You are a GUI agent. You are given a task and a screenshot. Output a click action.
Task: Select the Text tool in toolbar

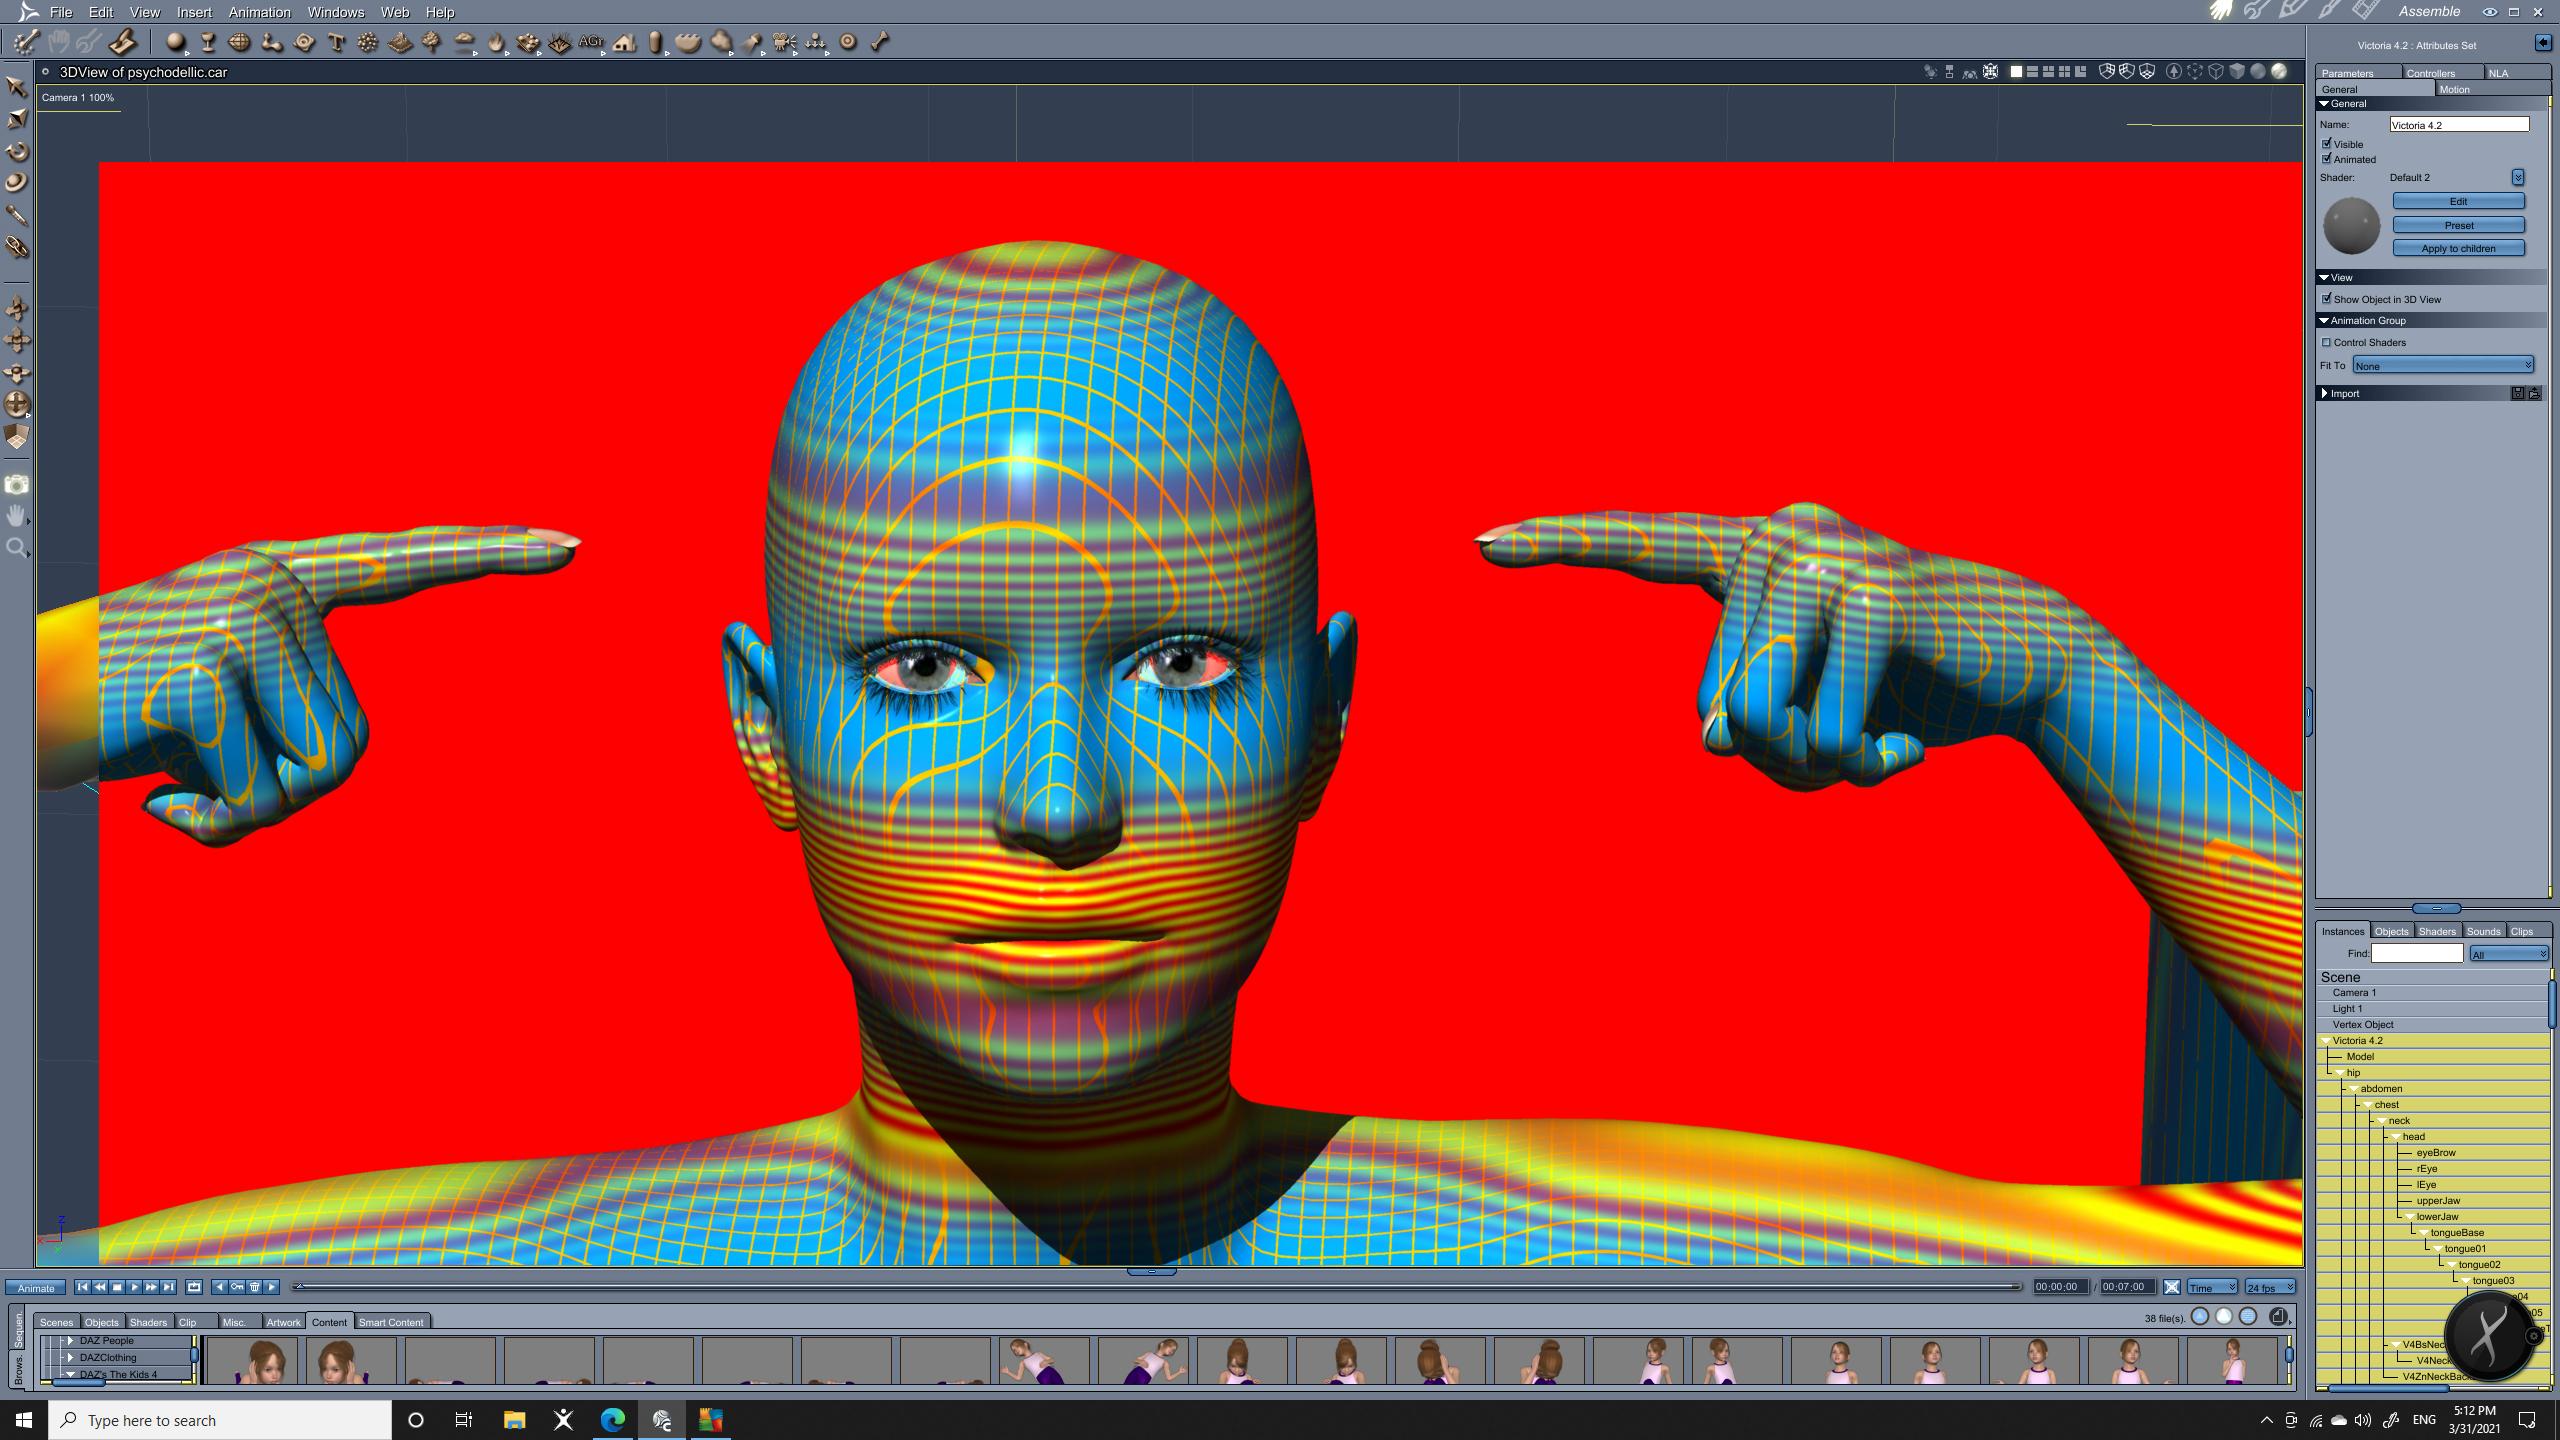pyautogui.click(x=336, y=42)
